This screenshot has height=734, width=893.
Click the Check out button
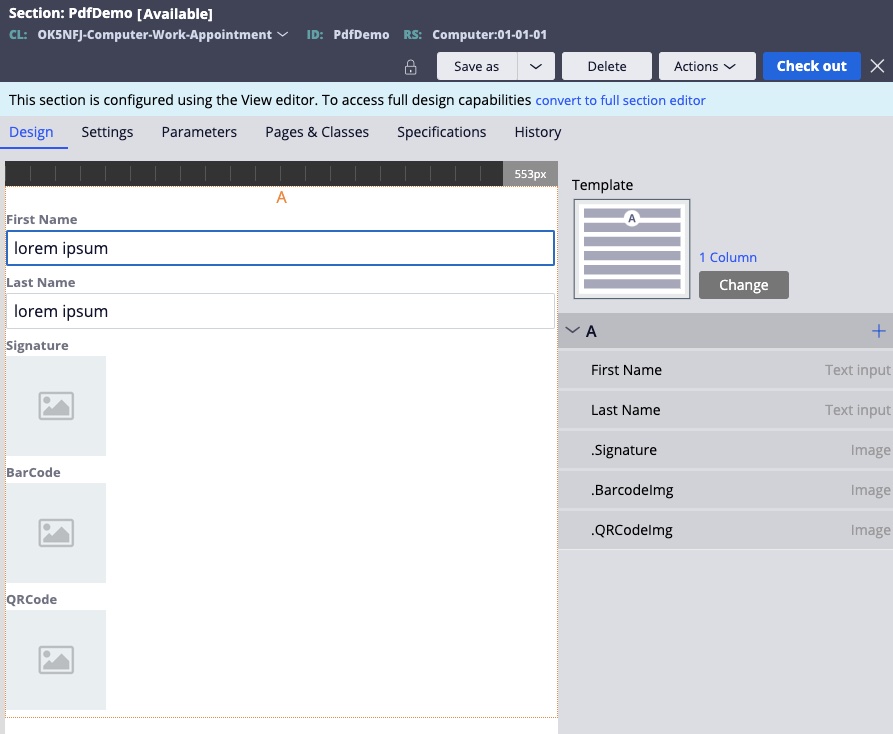(x=811, y=67)
